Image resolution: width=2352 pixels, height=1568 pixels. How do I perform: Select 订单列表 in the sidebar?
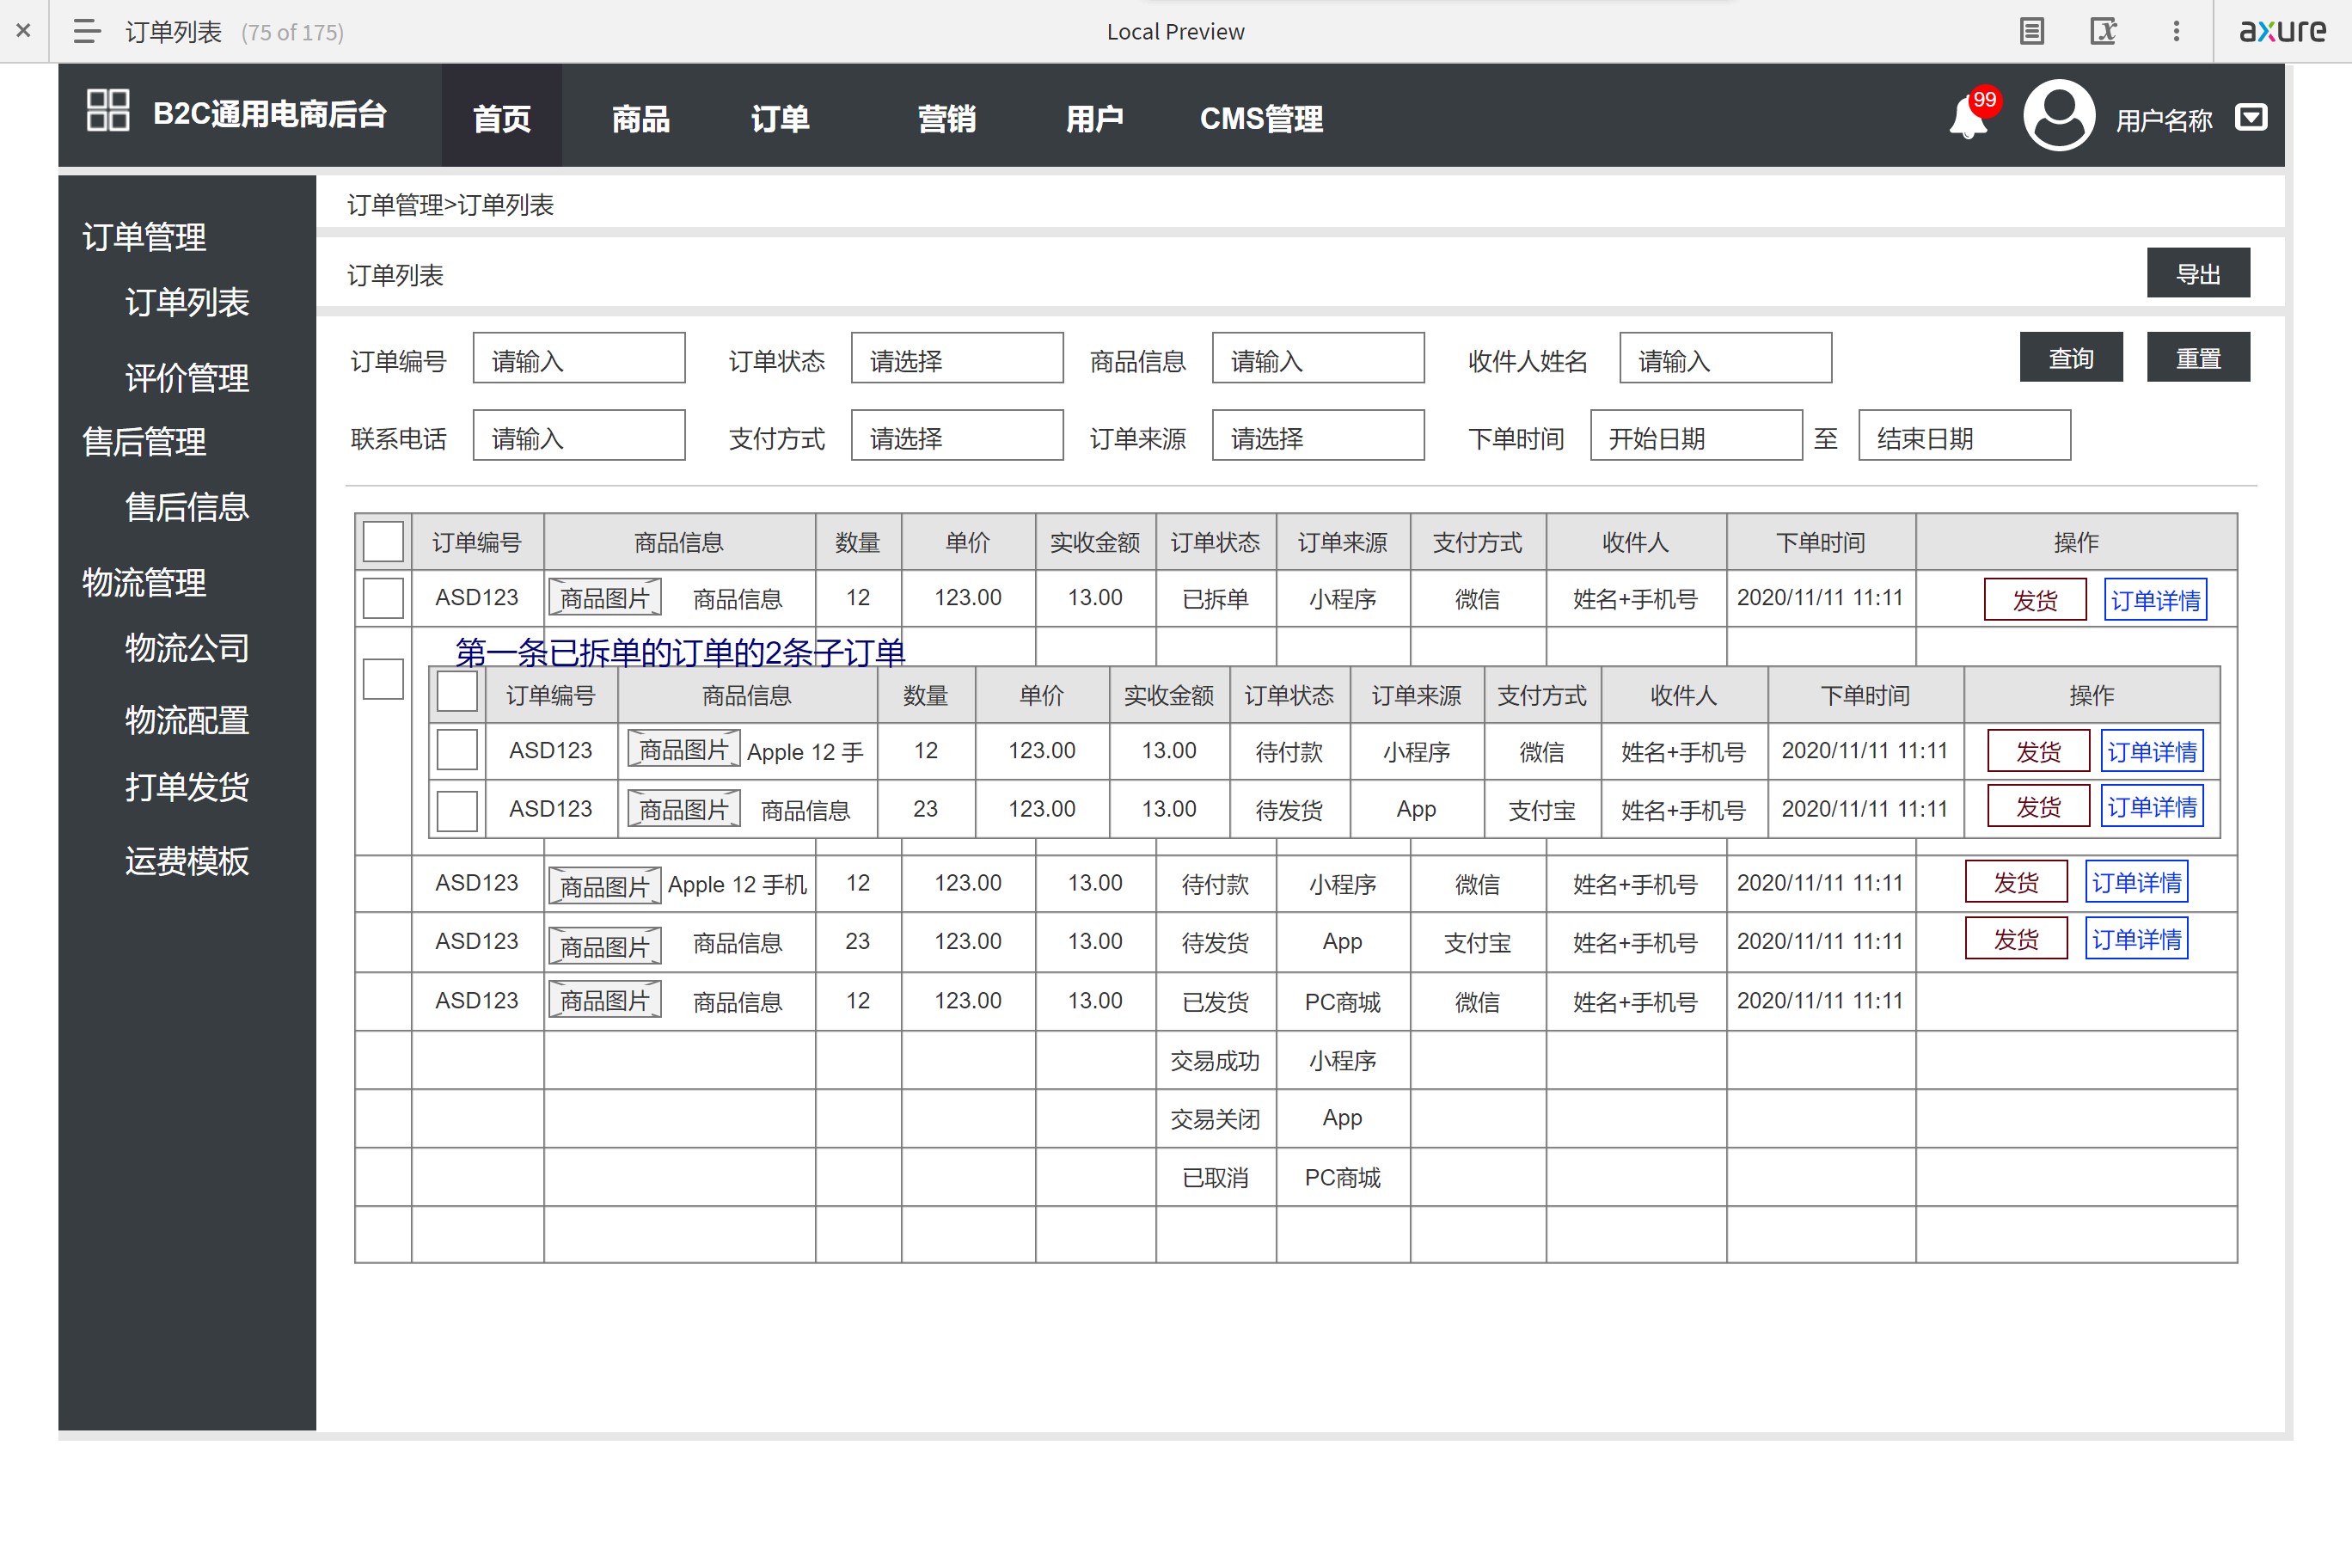pyautogui.click(x=187, y=302)
